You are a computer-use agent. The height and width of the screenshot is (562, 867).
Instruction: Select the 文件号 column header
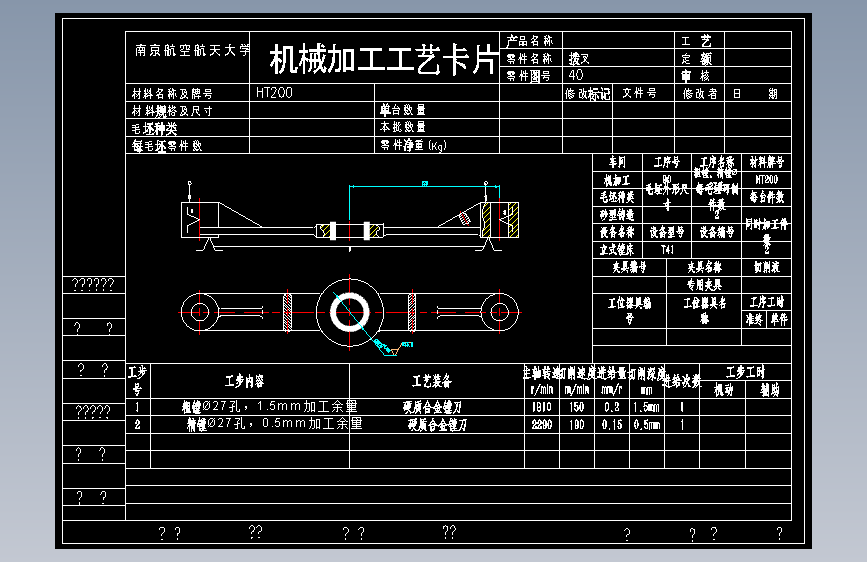(x=639, y=93)
